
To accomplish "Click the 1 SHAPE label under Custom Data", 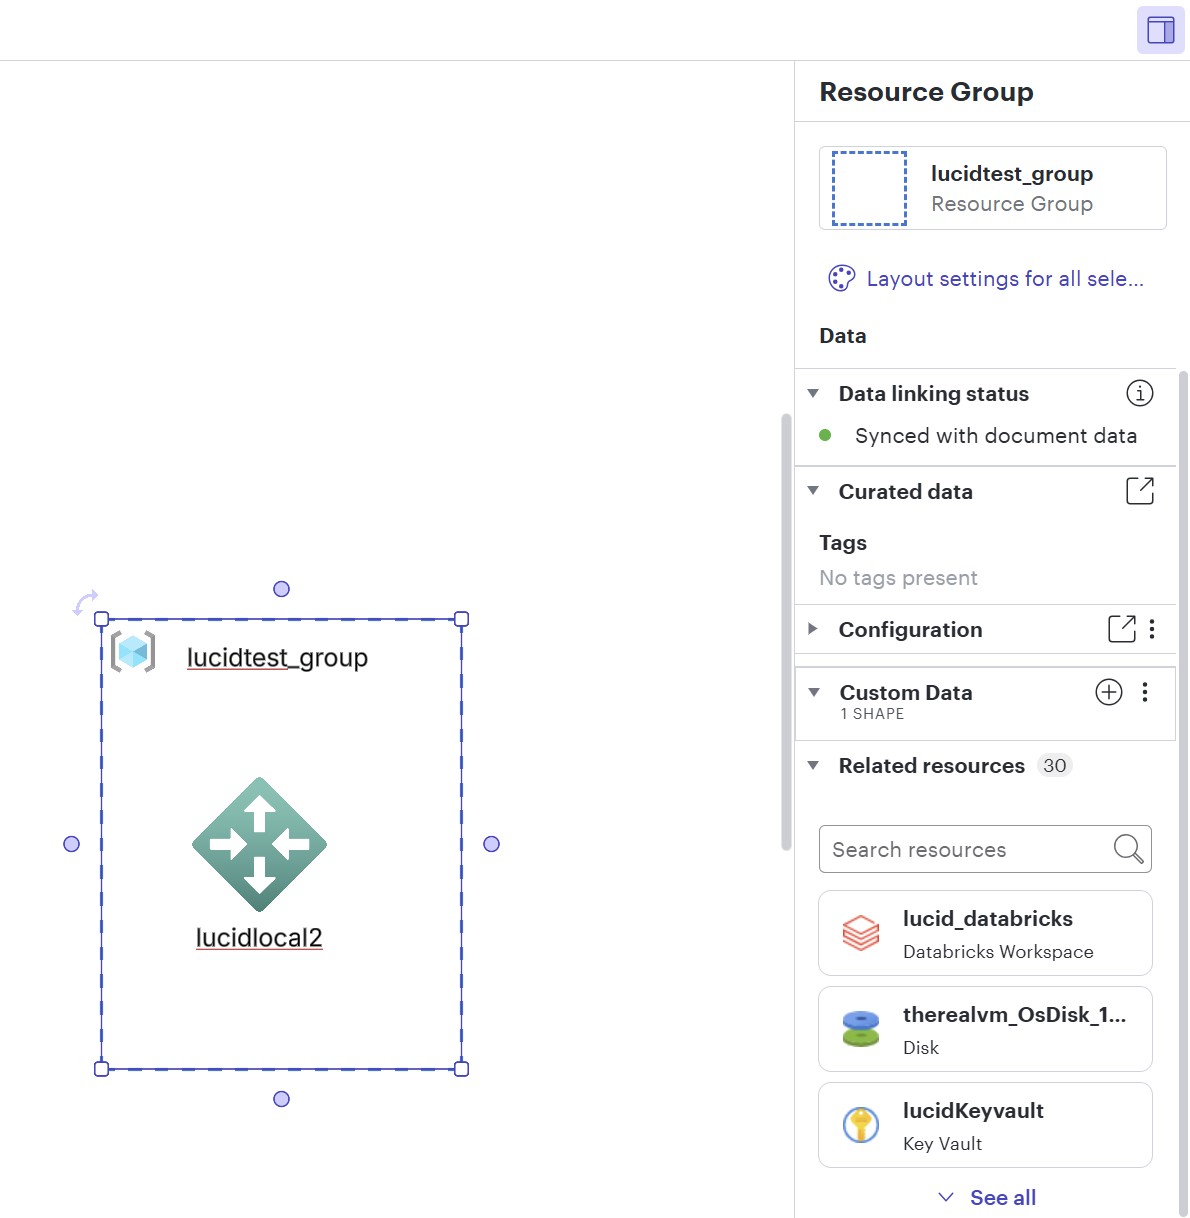I will (x=872, y=714).
